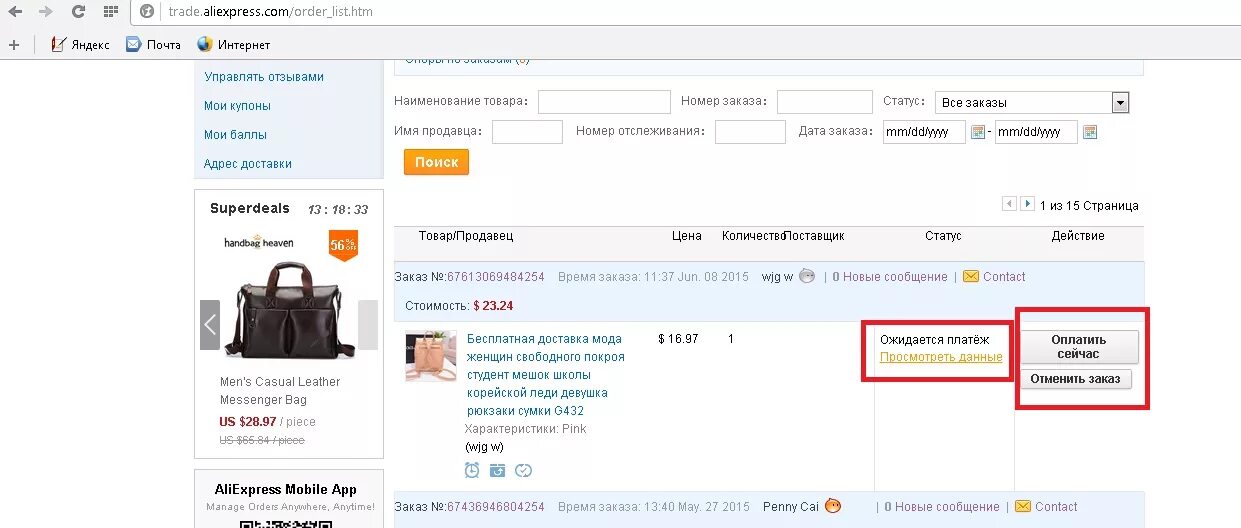Viewport: 1241px width, 528px height.
Task: Click the seller name wjg w
Action: pyautogui.click(x=777, y=277)
